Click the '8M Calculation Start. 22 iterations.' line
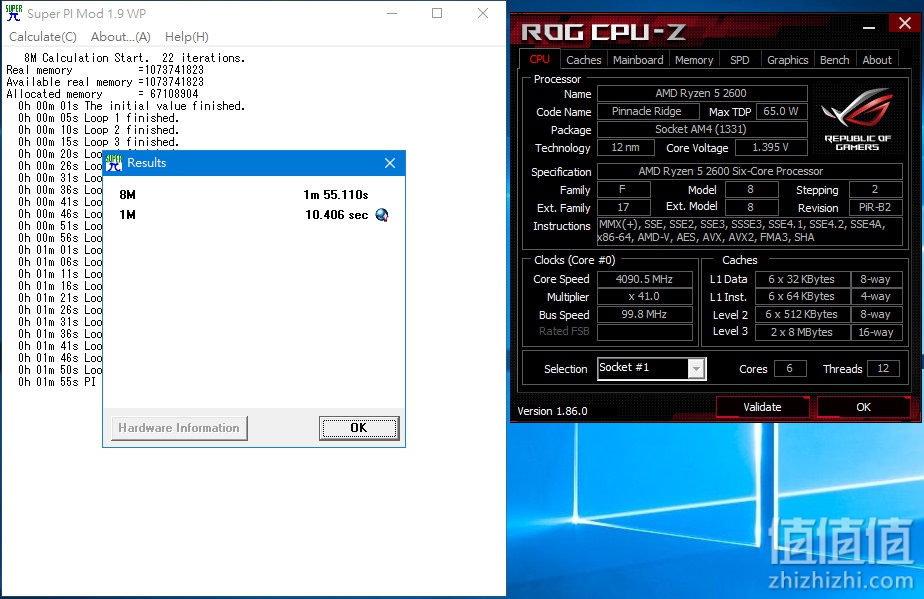This screenshot has height=599, width=924. 134,58
